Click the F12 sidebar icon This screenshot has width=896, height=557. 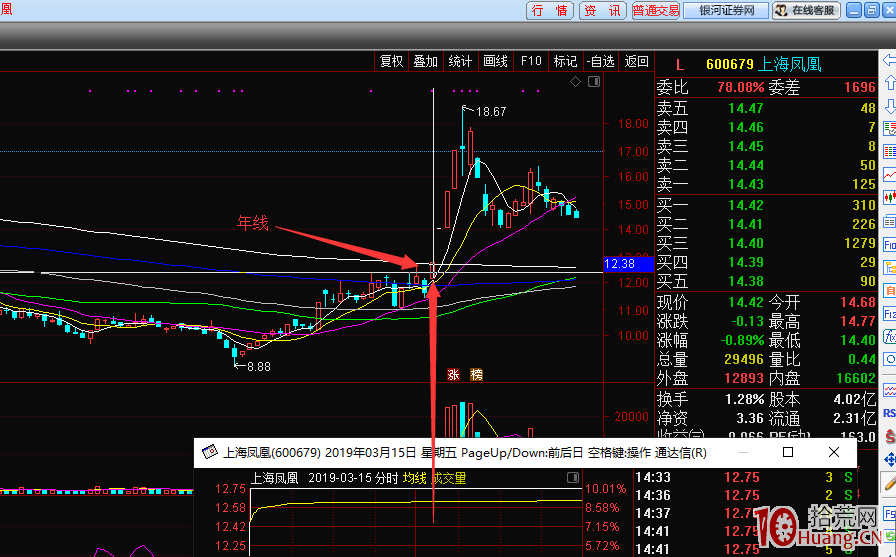890,313
